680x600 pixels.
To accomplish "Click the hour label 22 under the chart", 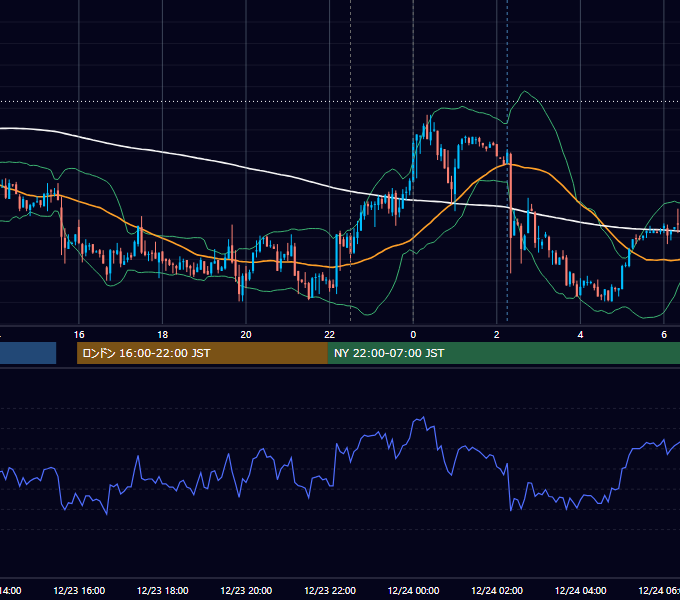I will click(x=330, y=335).
